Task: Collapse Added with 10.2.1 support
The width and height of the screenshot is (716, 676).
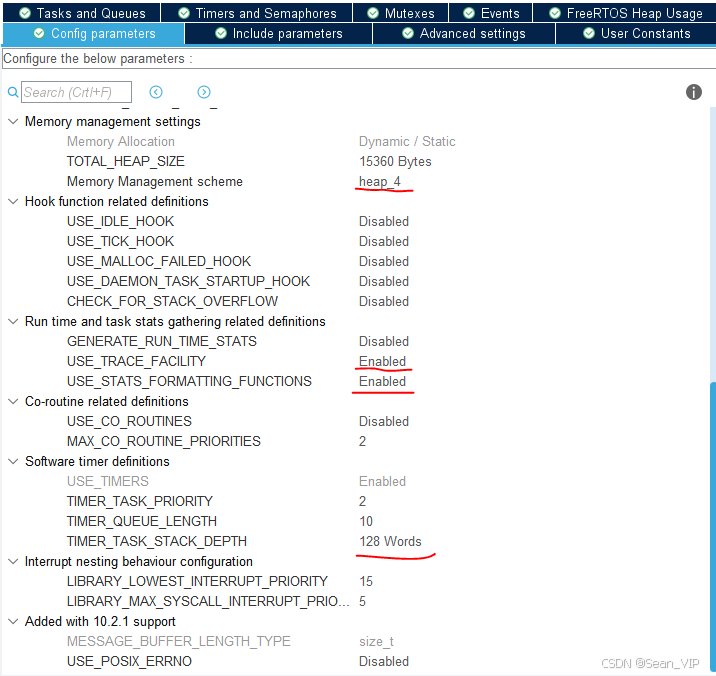Action: [13, 622]
